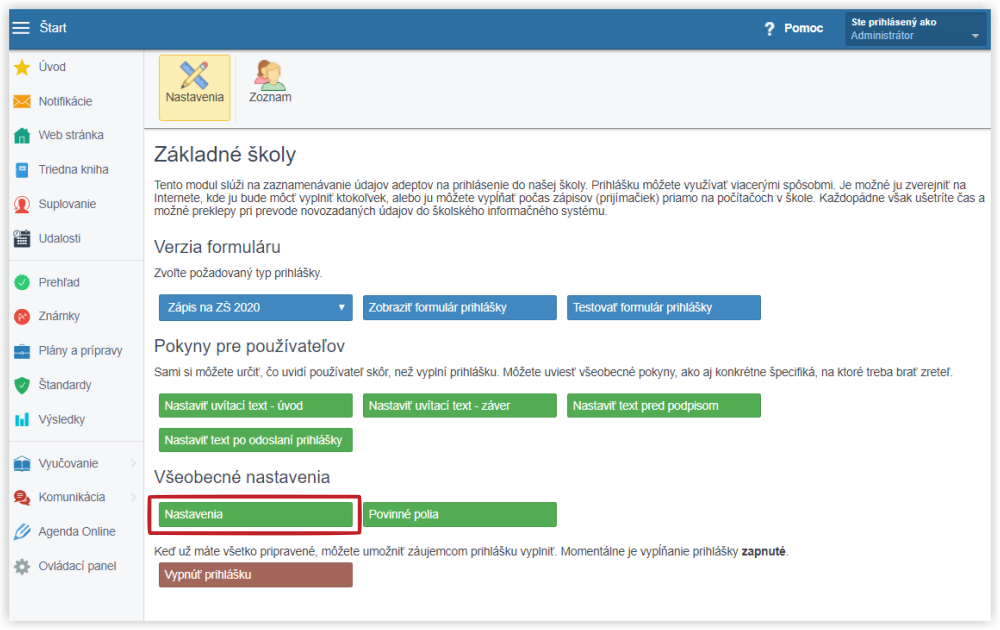The image size is (1000, 630).
Task: Open the hamburger menu next to Štart
Action: (x=21, y=28)
